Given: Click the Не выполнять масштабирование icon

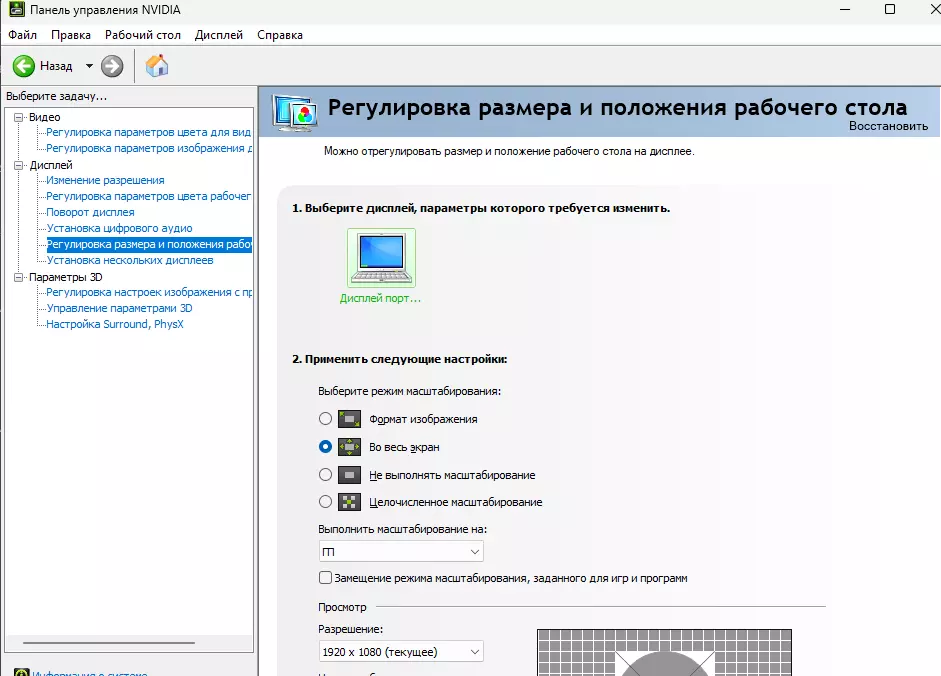Looking at the screenshot, I should point(349,475).
